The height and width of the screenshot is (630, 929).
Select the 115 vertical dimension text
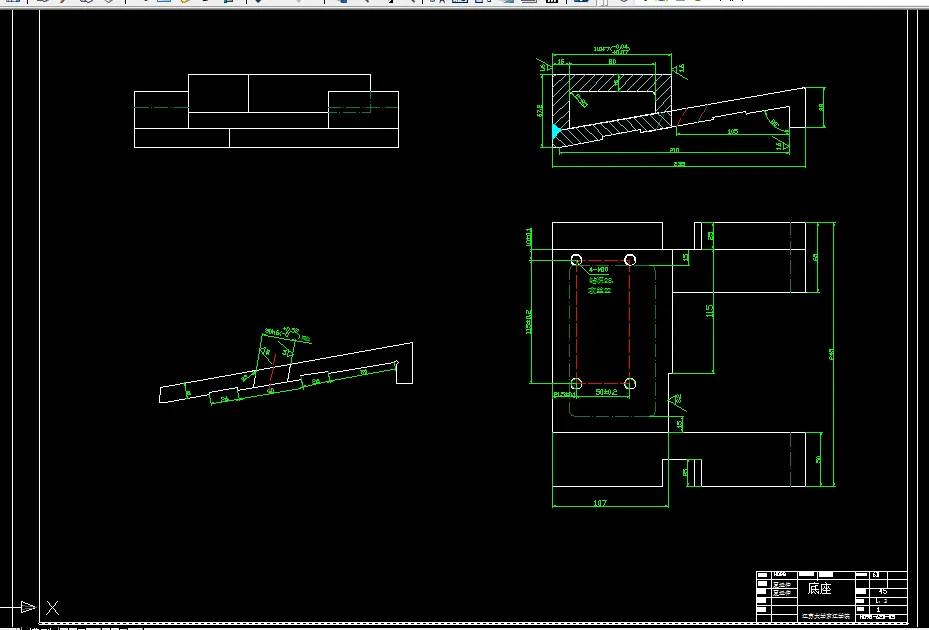tap(709, 311)
